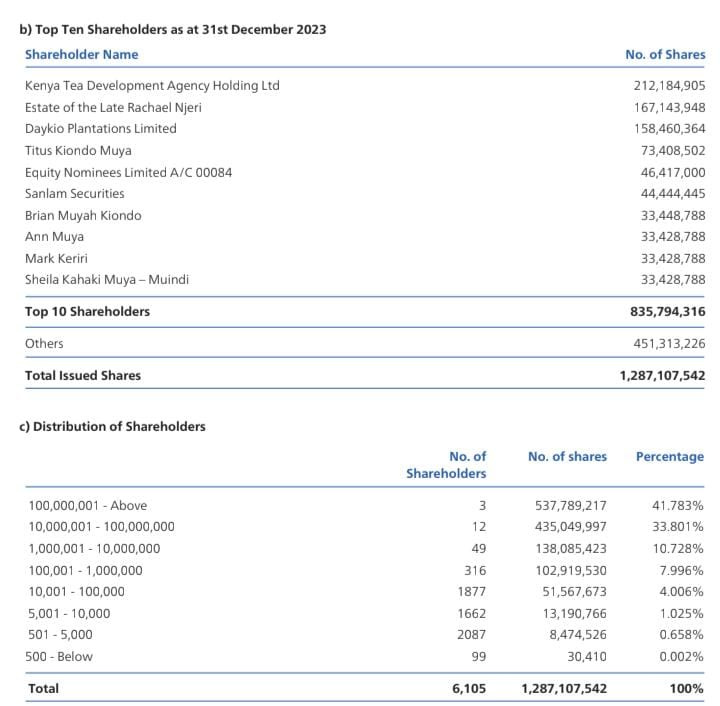Click the value 102,919,530
The width and height of the screenshot is (720, 706).
(x=571, y=571)
